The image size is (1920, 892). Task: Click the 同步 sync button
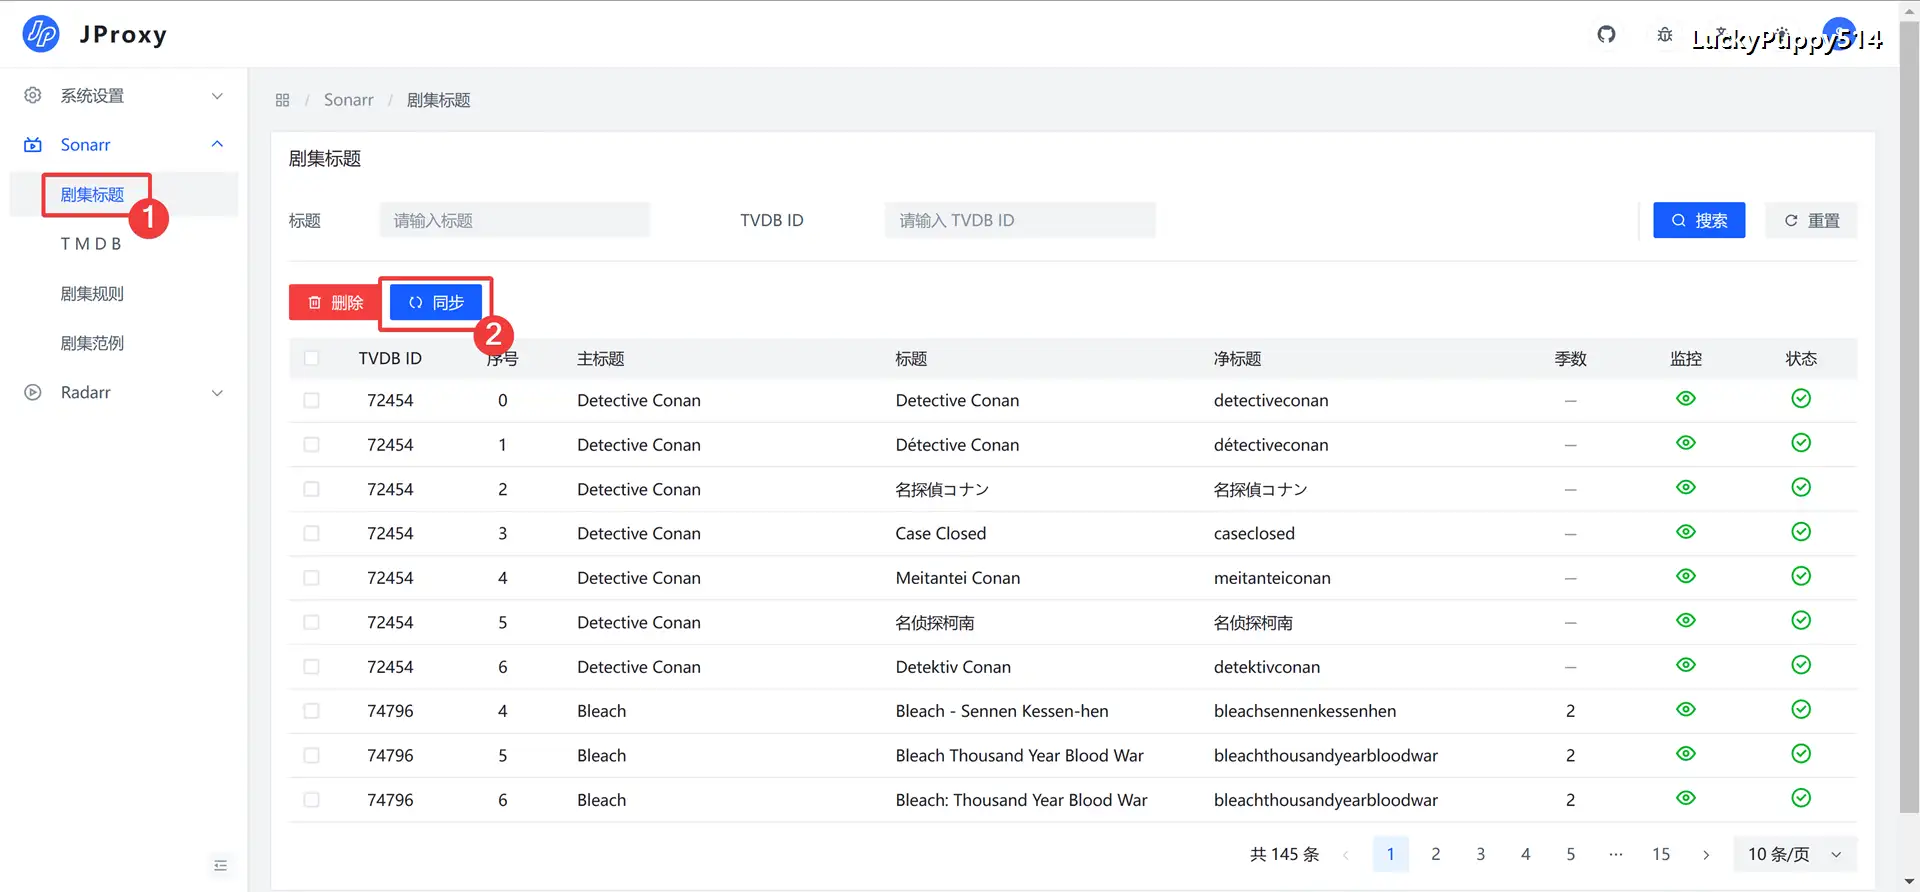pyautogui.click(x=436, y=302)
